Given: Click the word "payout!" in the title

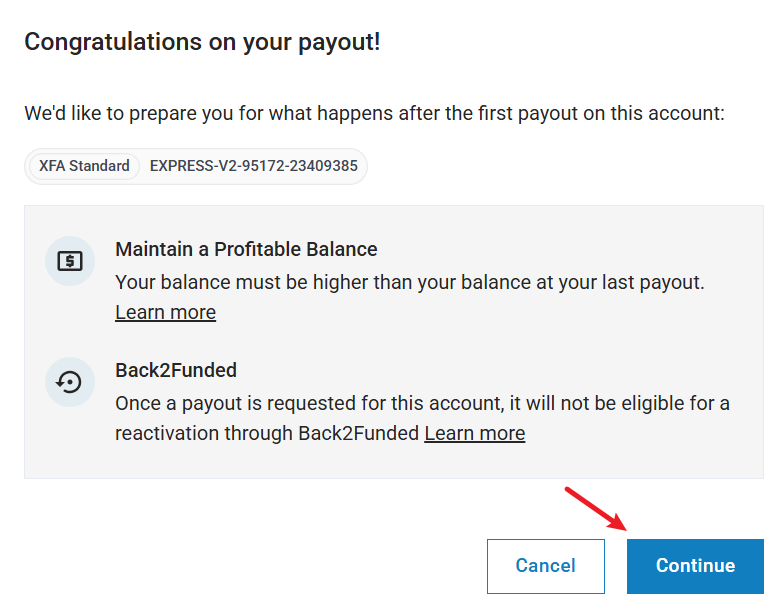Looking at the screenshot, I should [x=343, y=42].
